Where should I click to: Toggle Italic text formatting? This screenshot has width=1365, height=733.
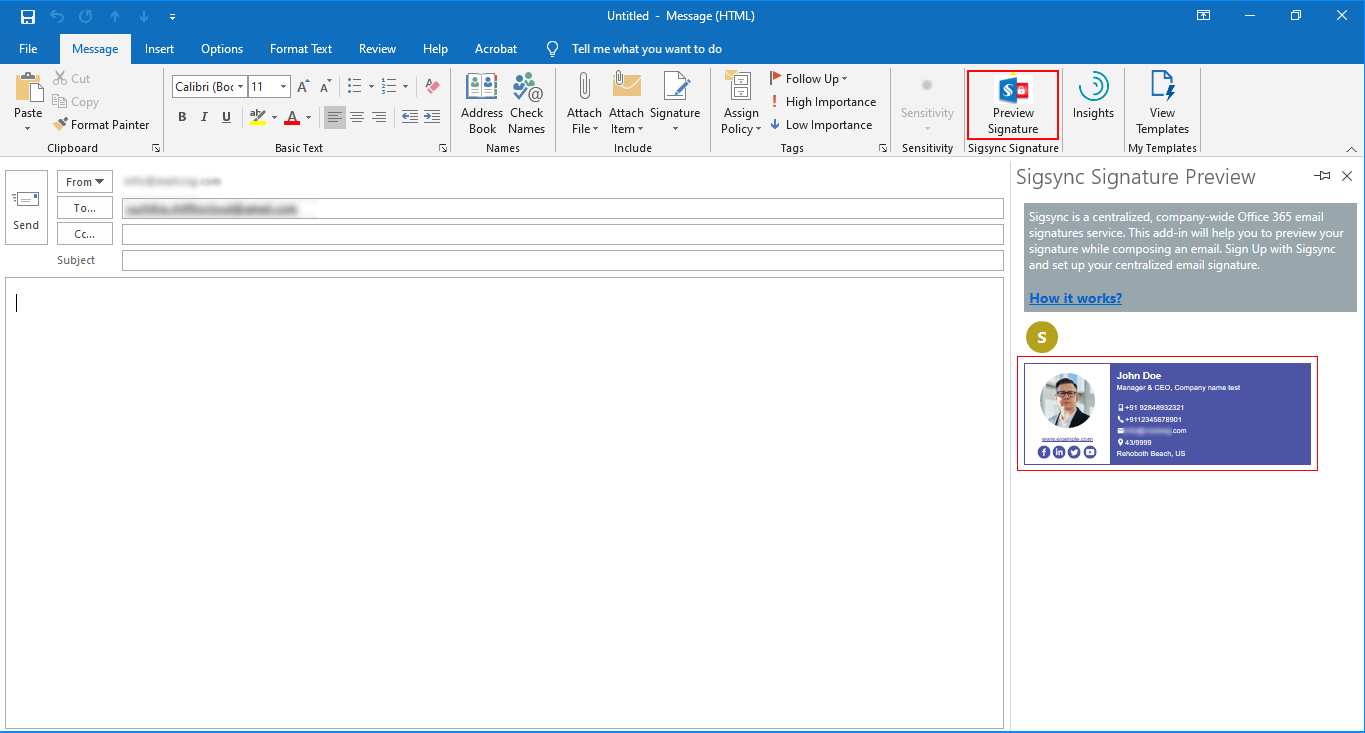point(204,118)
